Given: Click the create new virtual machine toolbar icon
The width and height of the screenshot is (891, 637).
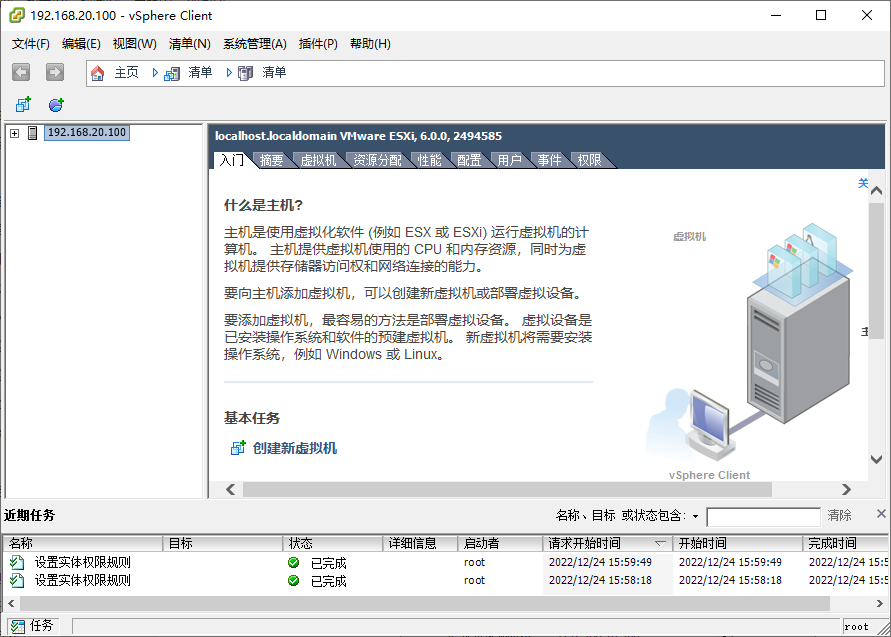Looking at the screenshot, I should (x=22, y=104).
